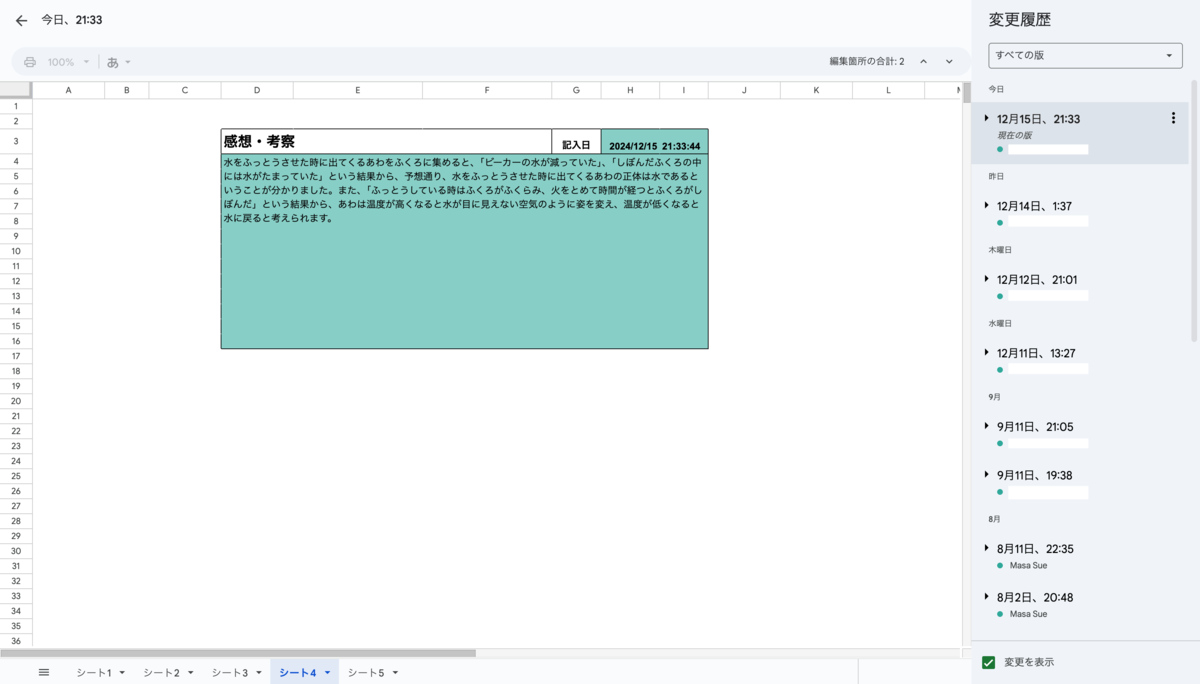
Task: Click the 現在の版 label
Action: click(x=1014, y=135)
